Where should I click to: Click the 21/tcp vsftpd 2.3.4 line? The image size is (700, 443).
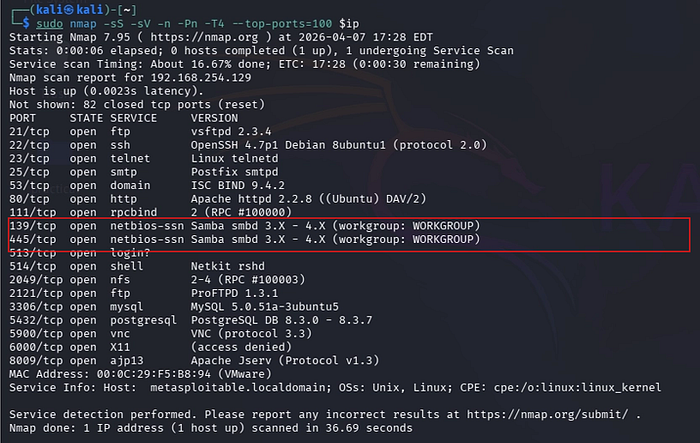[140, 132]
